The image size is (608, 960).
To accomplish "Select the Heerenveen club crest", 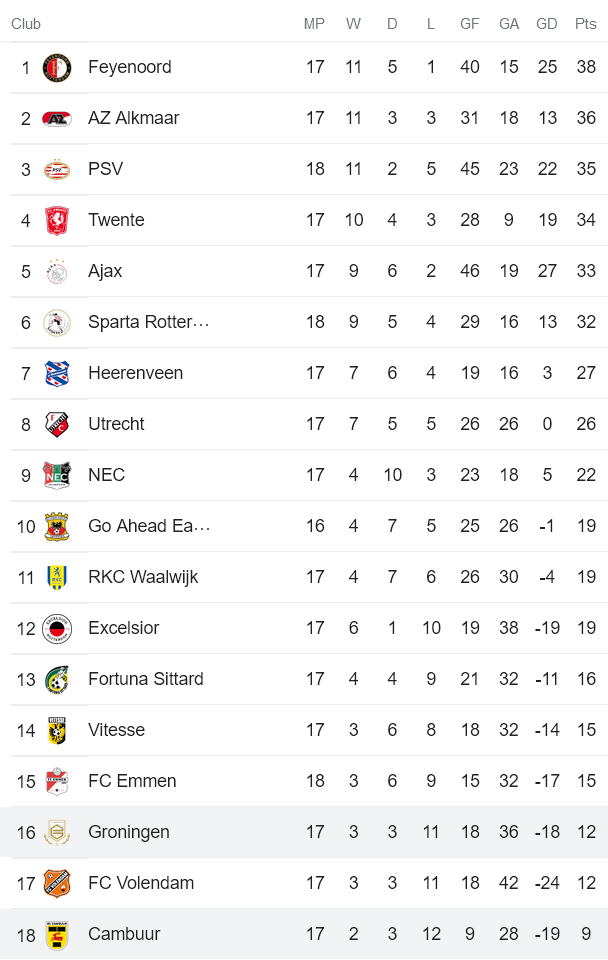I will 57,373.
